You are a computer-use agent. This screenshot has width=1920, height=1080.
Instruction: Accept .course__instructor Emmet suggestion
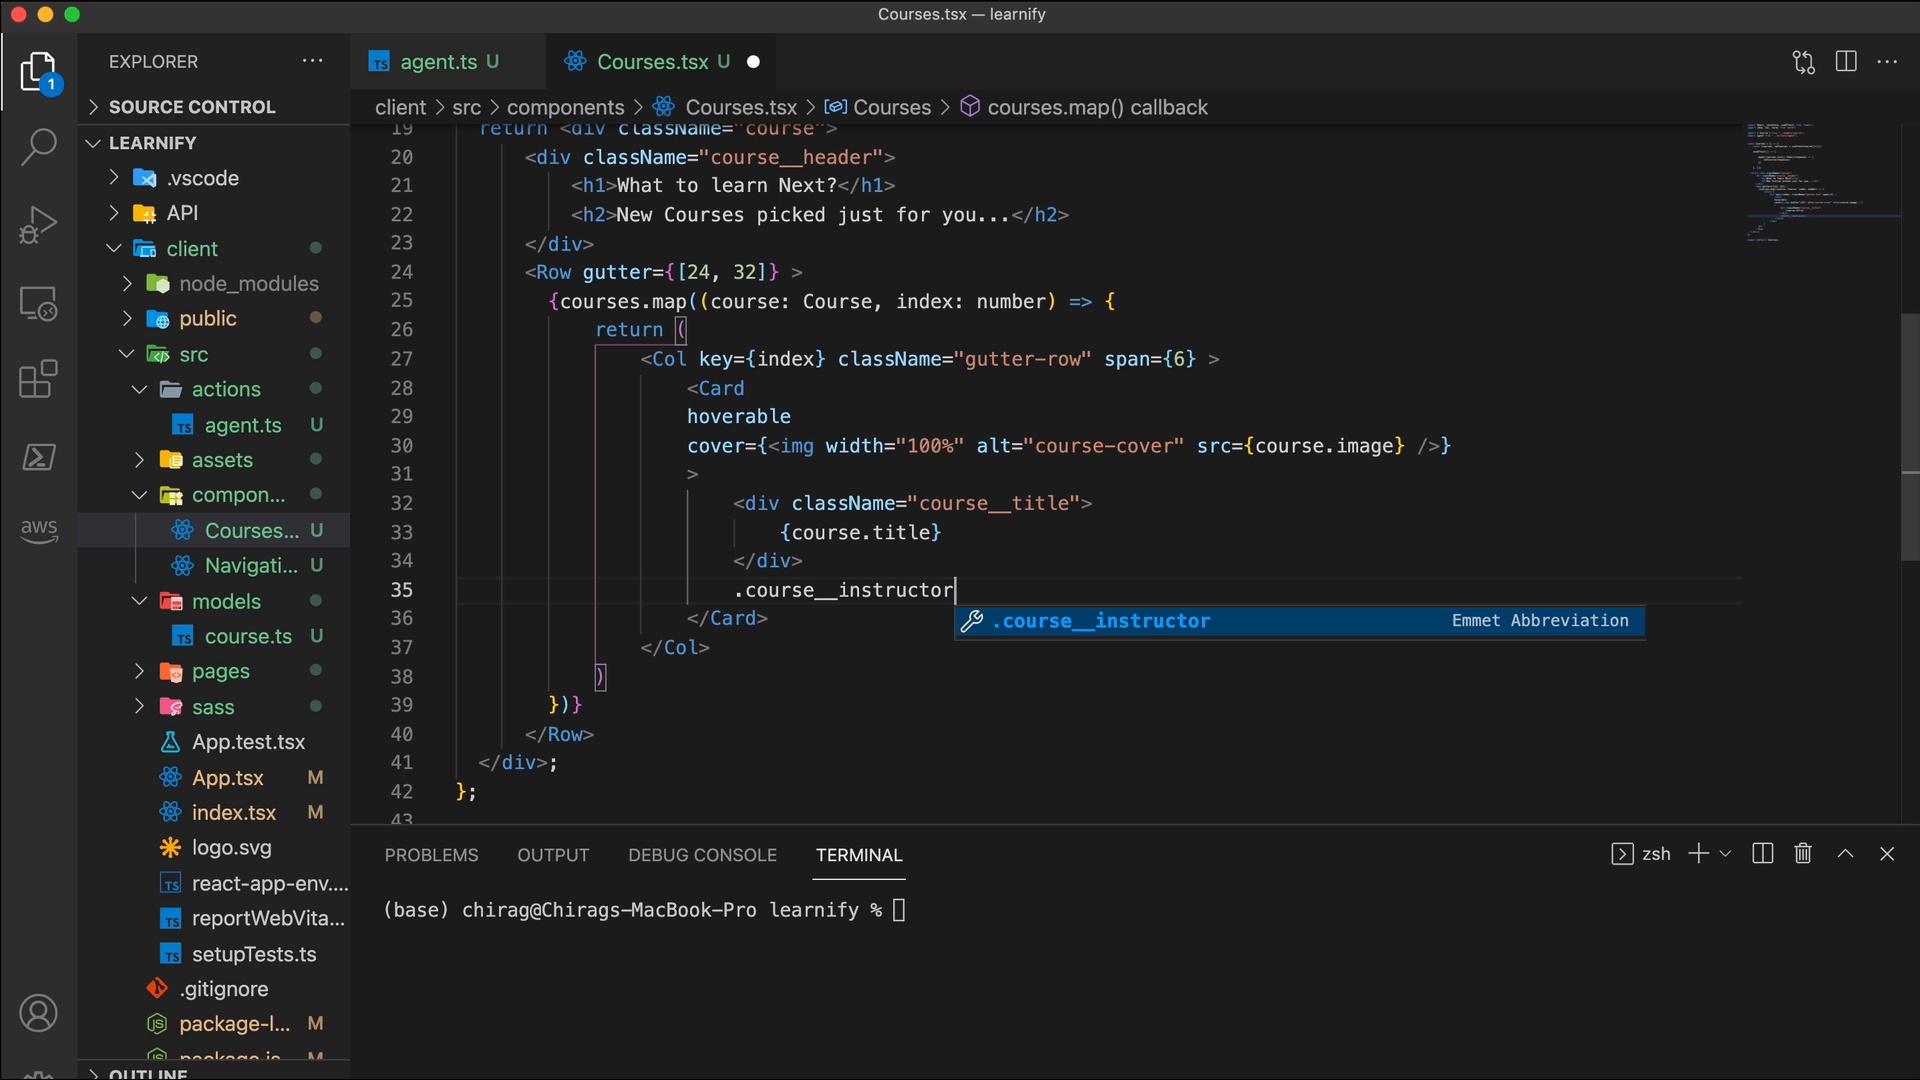(1299, 621)
